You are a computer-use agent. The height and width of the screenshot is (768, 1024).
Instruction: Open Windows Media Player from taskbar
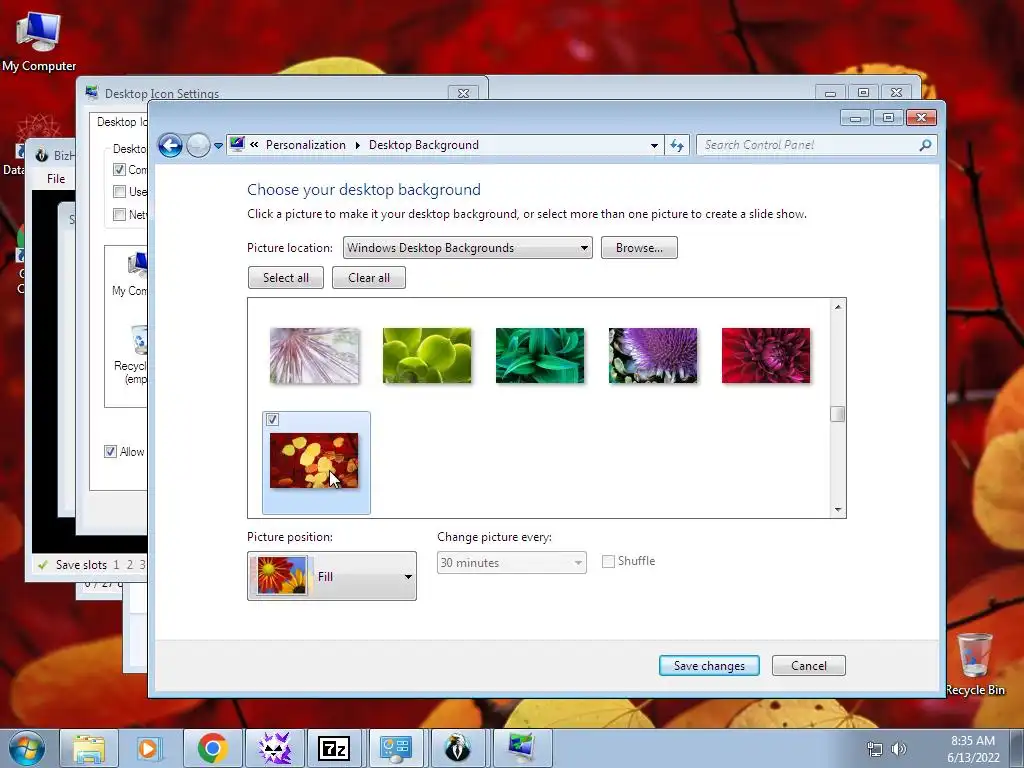(x=150, y=748)
